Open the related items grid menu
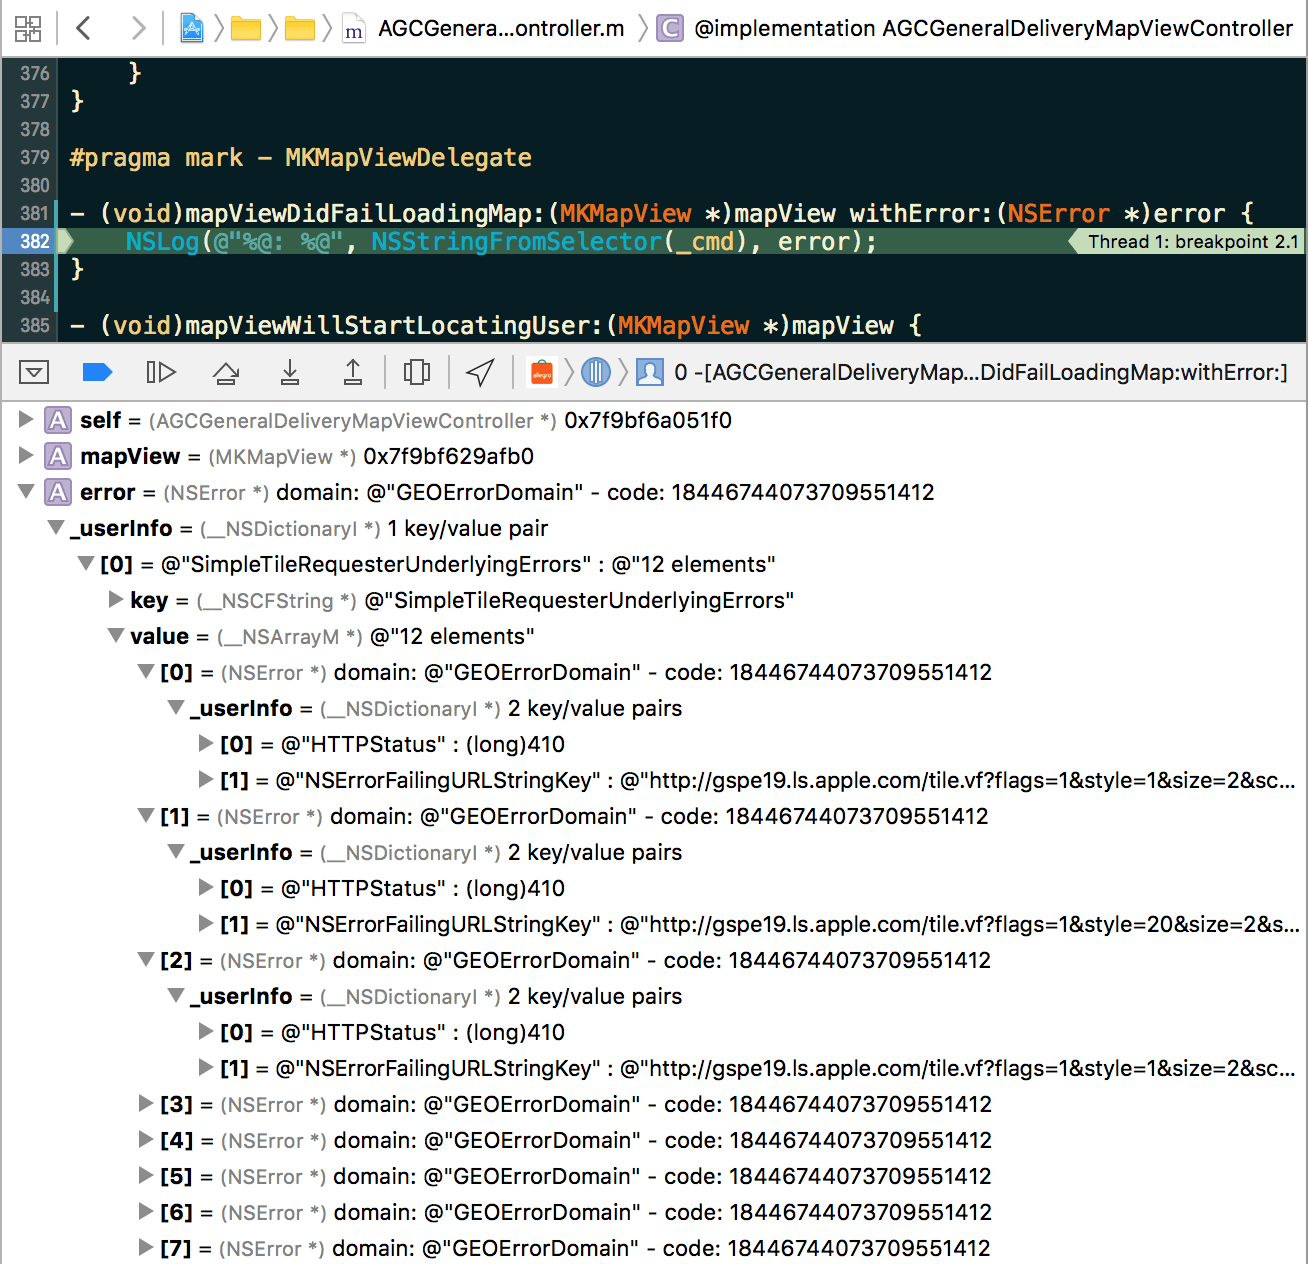This screenshot has height=1264, width=1308. click(28, 28)
